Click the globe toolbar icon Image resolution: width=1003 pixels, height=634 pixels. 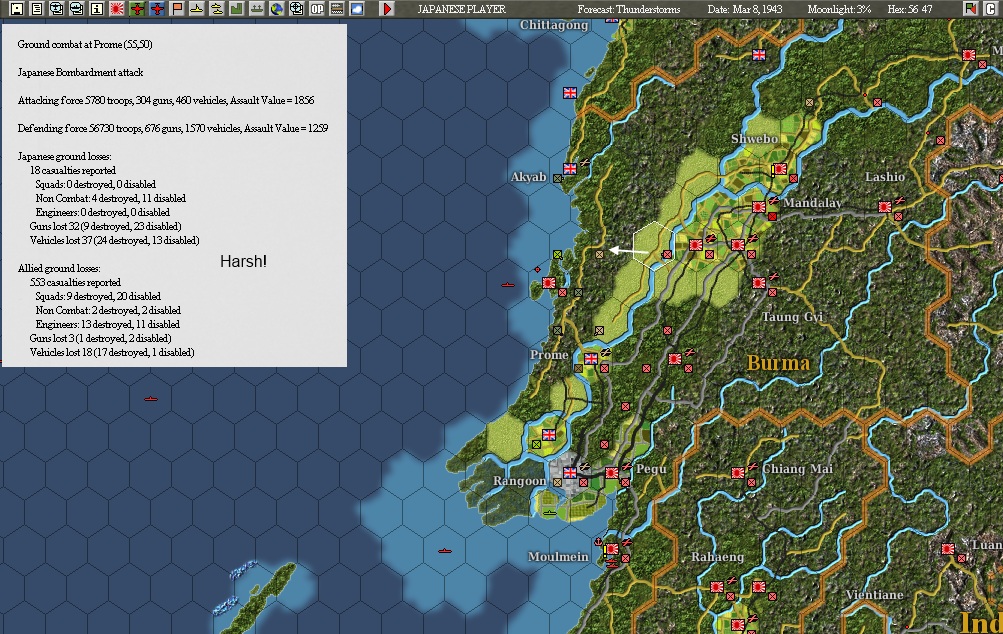(276, 8)
